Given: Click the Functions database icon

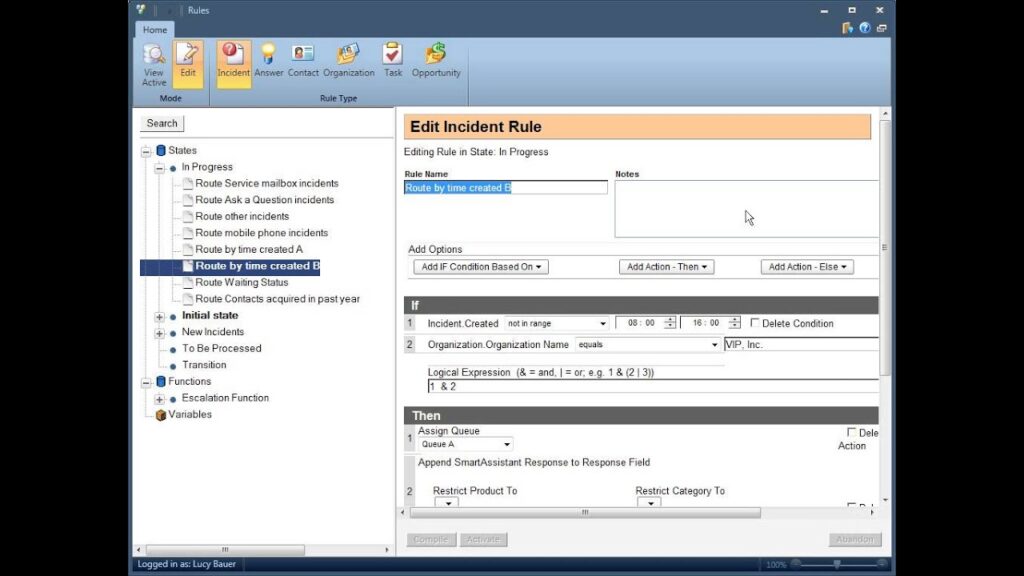Looking at the screenshot, I should (x=161, y=381).
